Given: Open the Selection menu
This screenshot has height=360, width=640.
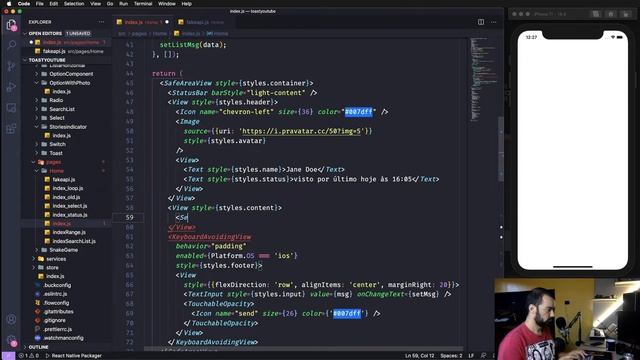Looking at the screenshot, I should click(74, 4).
